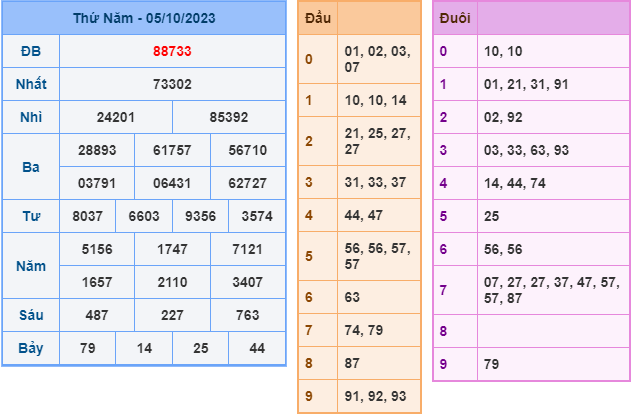Click the special prize number 88733
Image resolution: width=633 pixels, height=416 pixels.
tap(172, 51)
